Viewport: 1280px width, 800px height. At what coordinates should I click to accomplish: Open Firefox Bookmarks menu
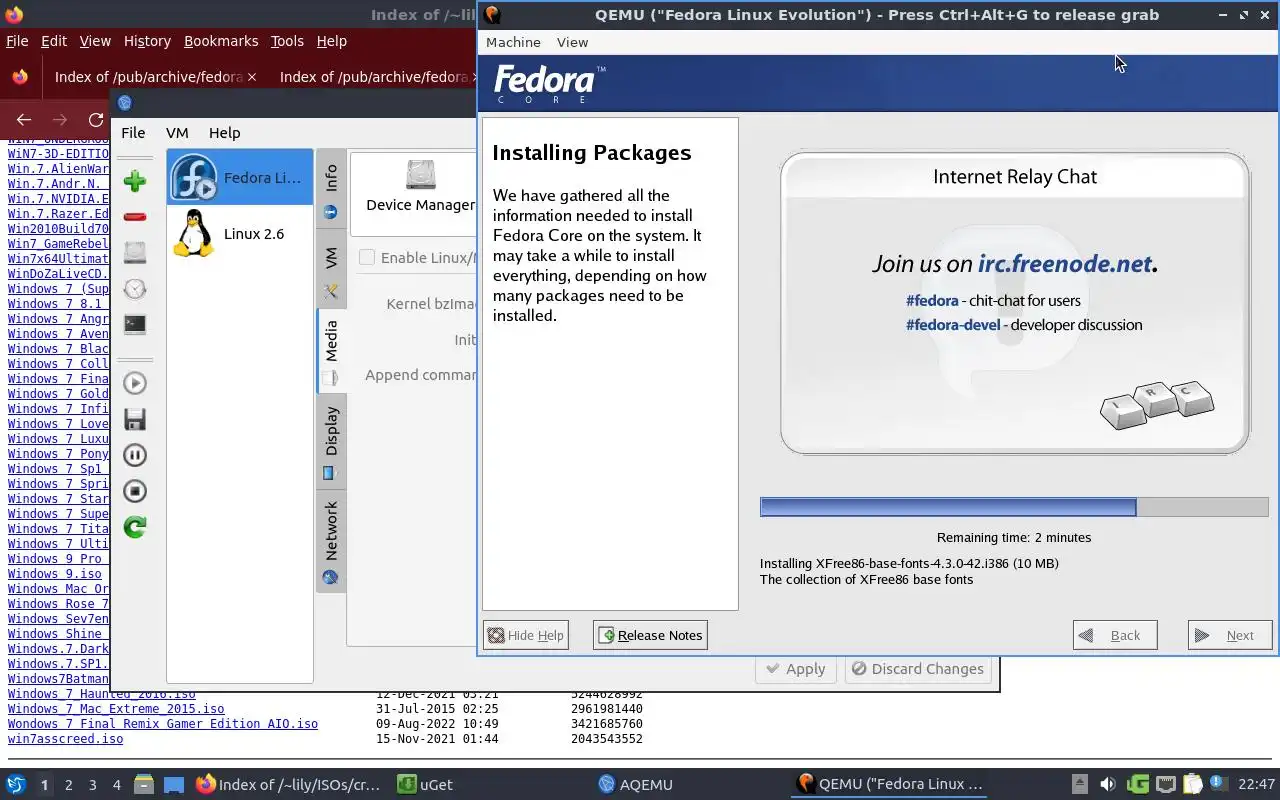(221, 41)
